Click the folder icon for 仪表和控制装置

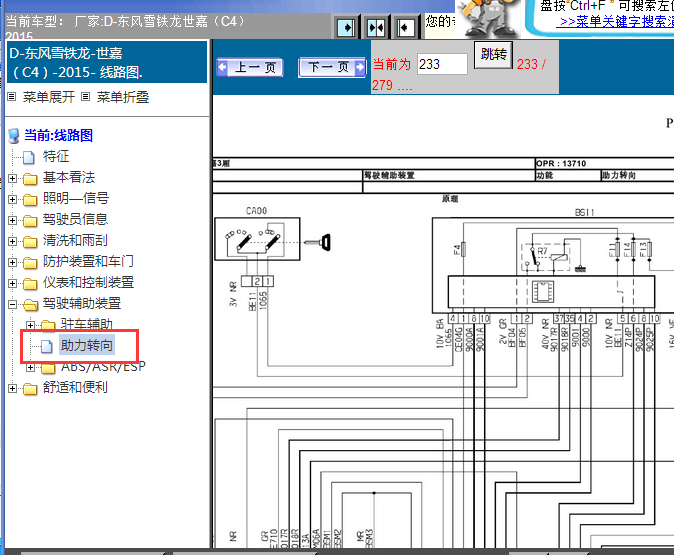click(30, 284)
